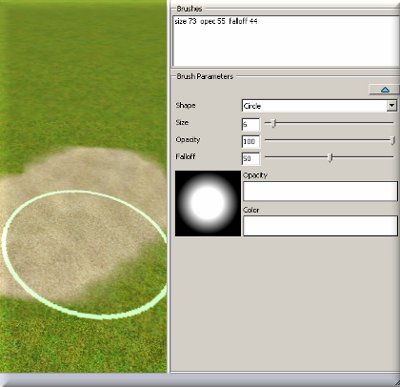Click the Opacity slider track middle
Viewport: 400px width, 387px height.
pyautogui.click(x=329, y=140)
